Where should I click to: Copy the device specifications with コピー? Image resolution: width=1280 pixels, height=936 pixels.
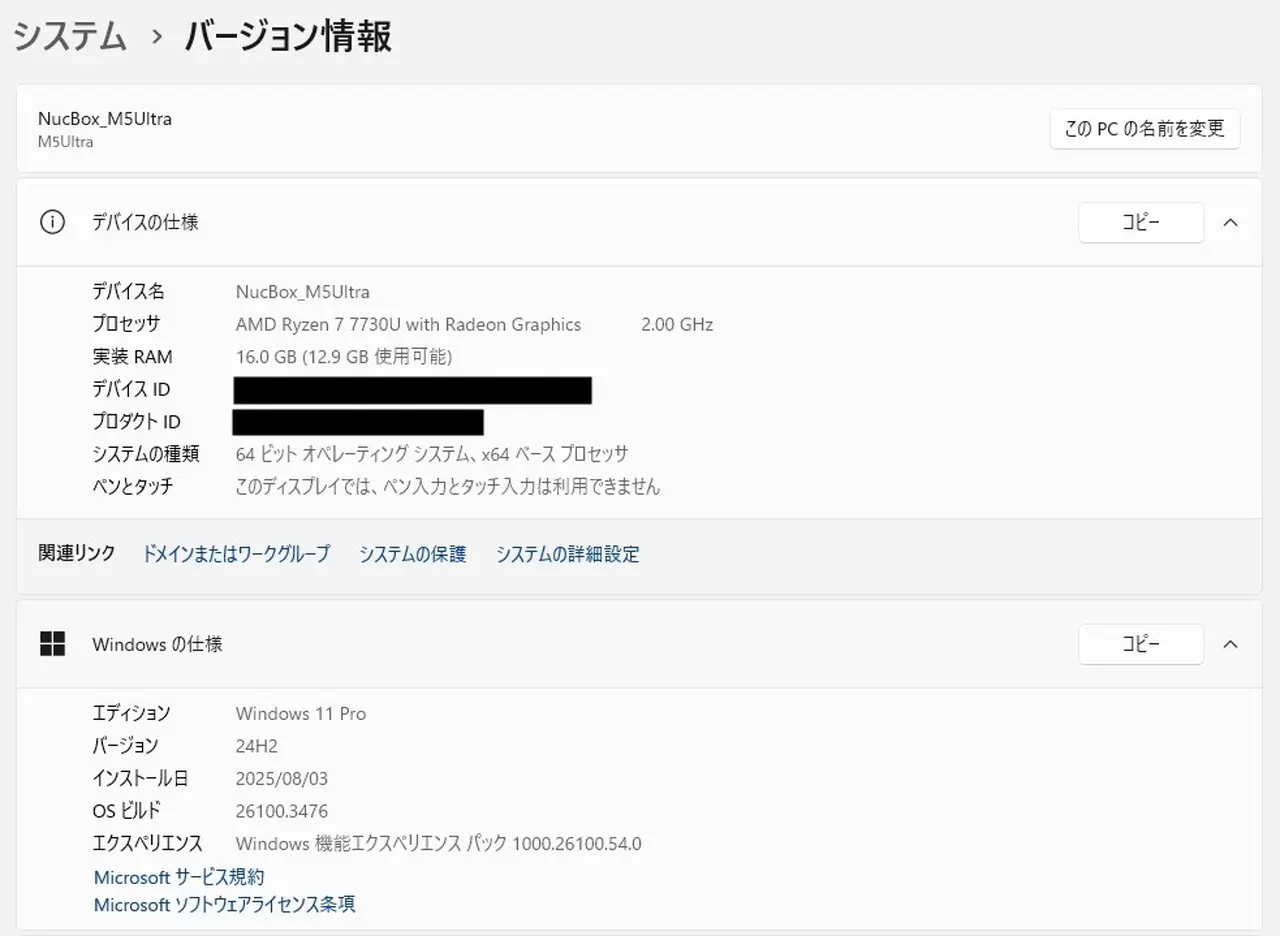coord(1140,222)
